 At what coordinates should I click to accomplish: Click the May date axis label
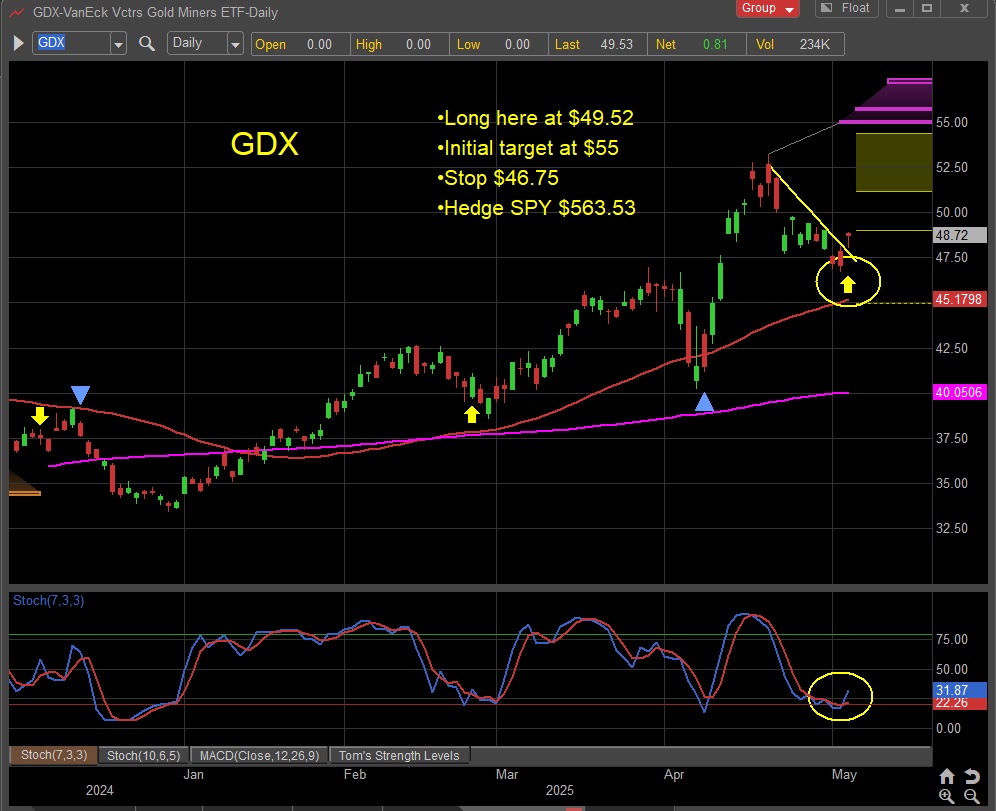point(844,774)
